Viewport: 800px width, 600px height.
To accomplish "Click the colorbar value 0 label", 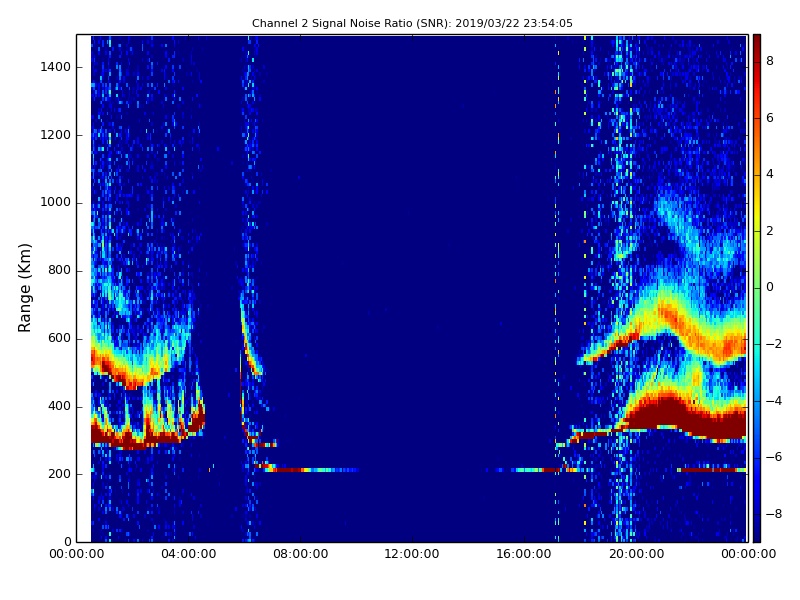I will pos(770,287).
